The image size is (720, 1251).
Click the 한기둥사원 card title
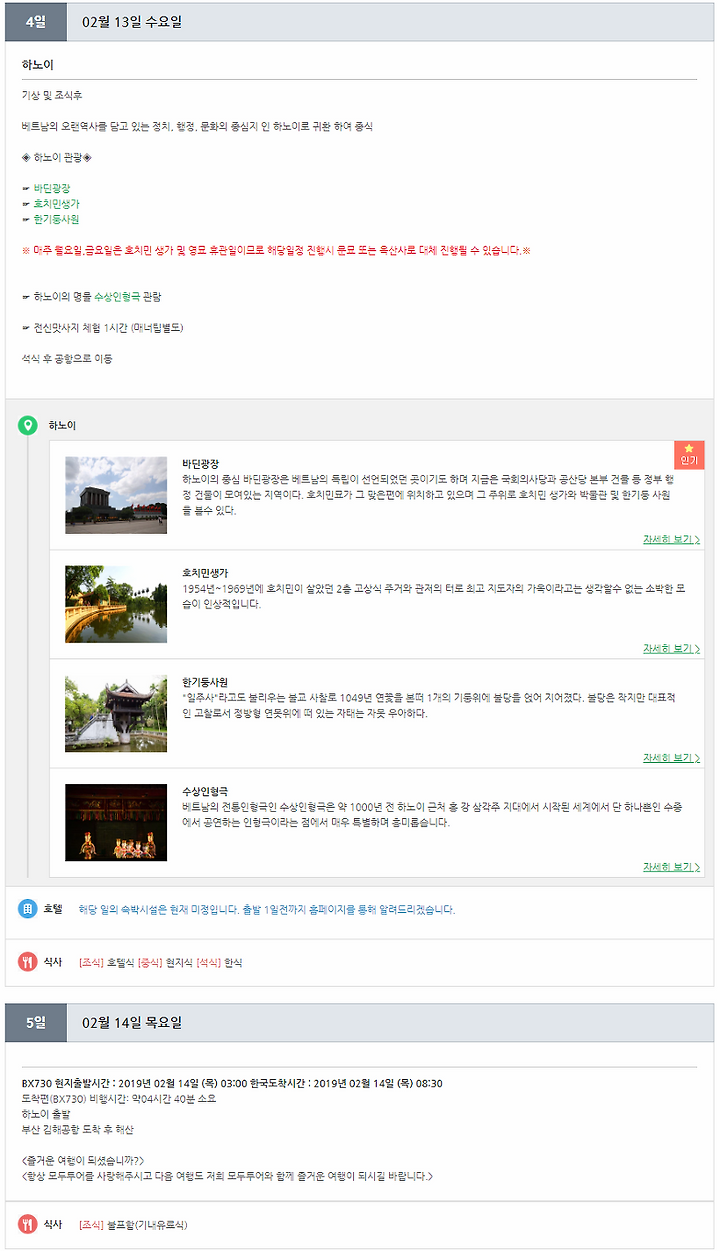point(205,682)
